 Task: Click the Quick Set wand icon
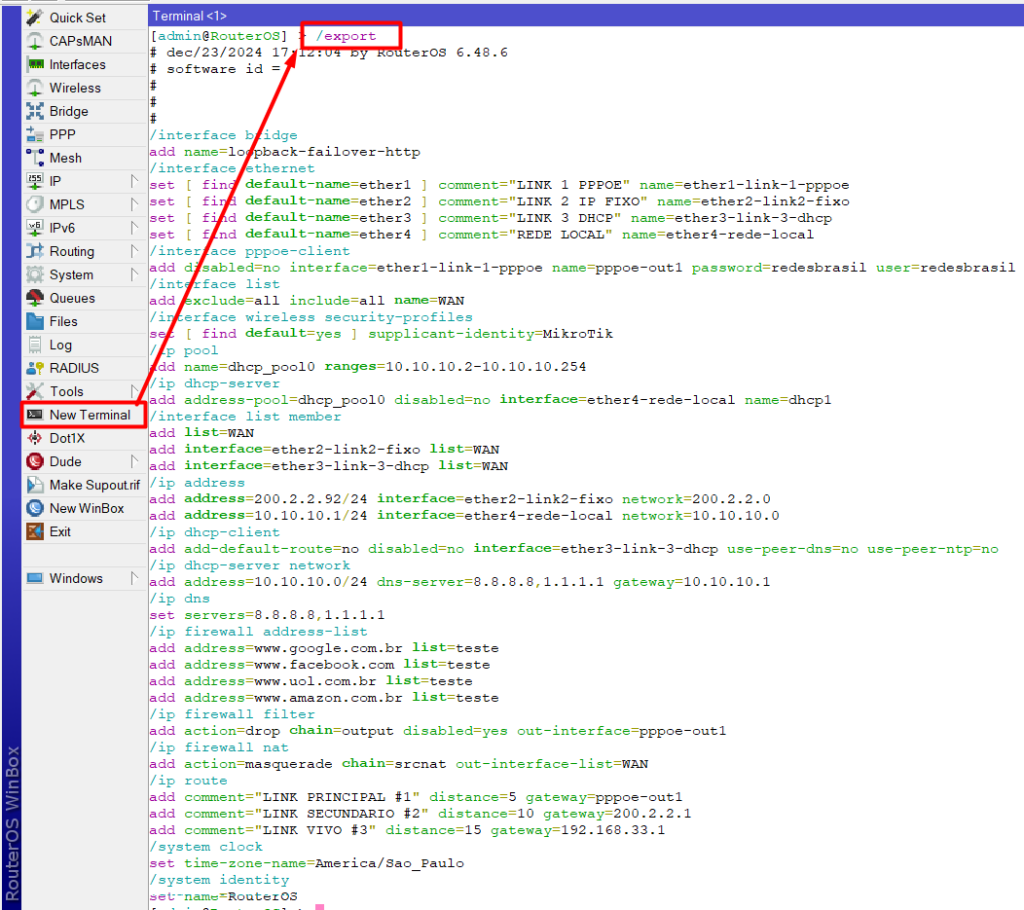35,18
